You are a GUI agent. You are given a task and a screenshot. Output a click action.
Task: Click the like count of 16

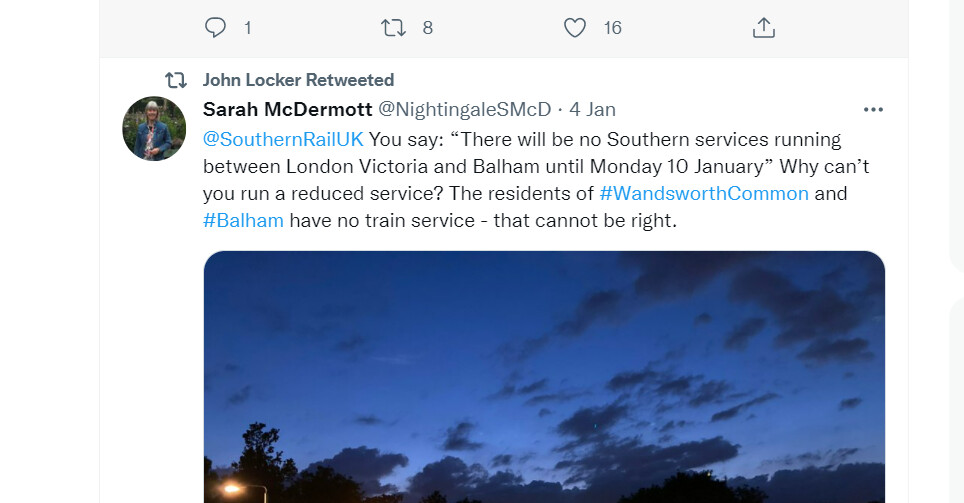click(612, 28)
